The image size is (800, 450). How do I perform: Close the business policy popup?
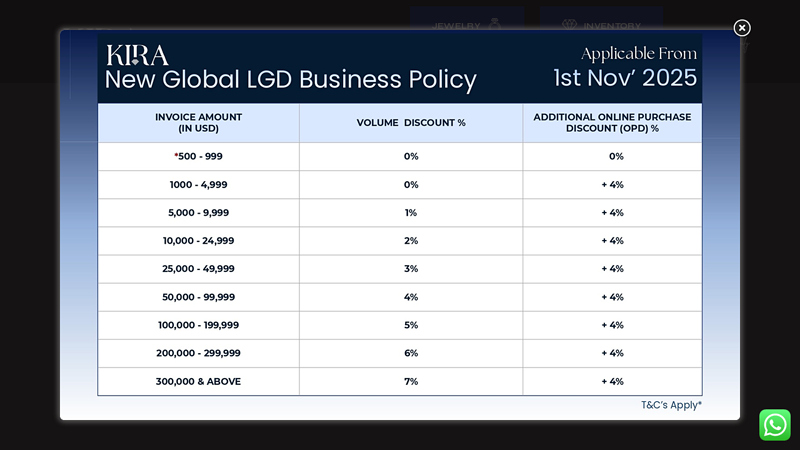pyautogui.click(x=742, y=28)
